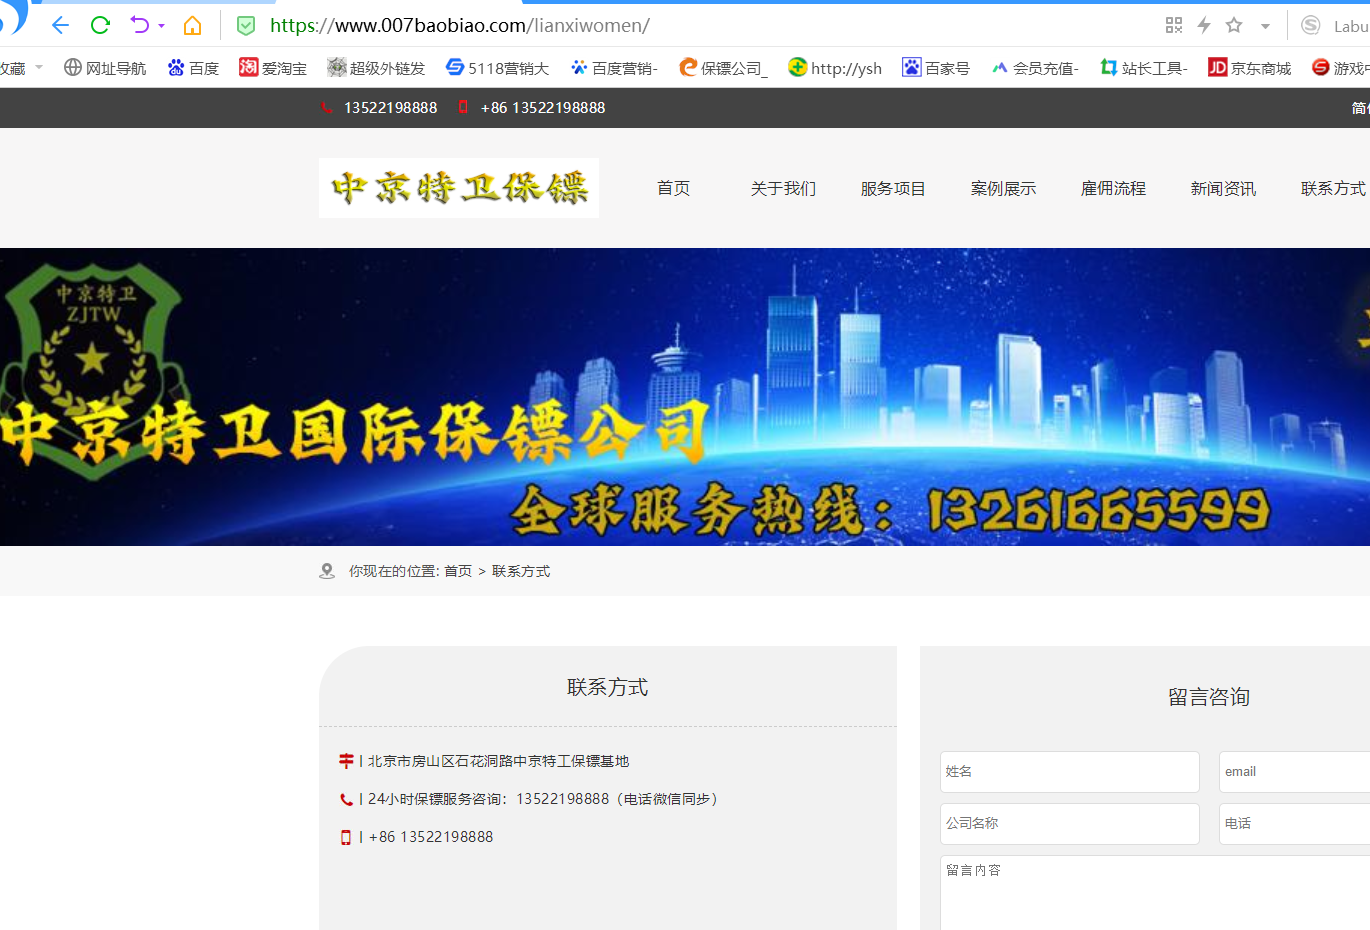Bookmark page with the star icon

[1234, 25]
